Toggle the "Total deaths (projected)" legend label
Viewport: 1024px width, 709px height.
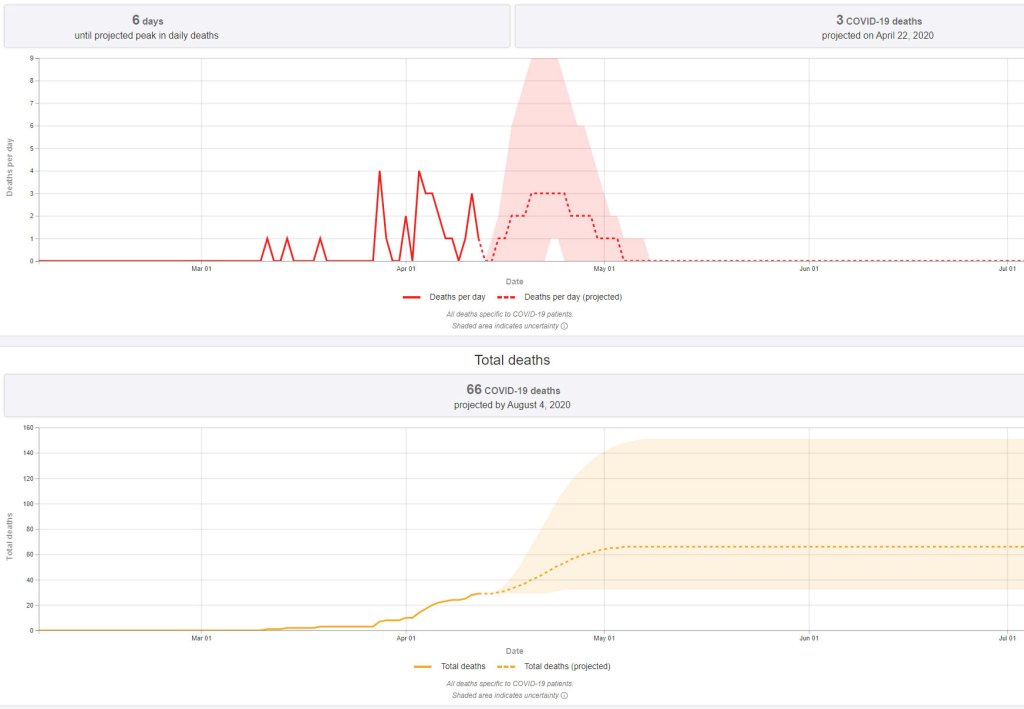(567, 666)
